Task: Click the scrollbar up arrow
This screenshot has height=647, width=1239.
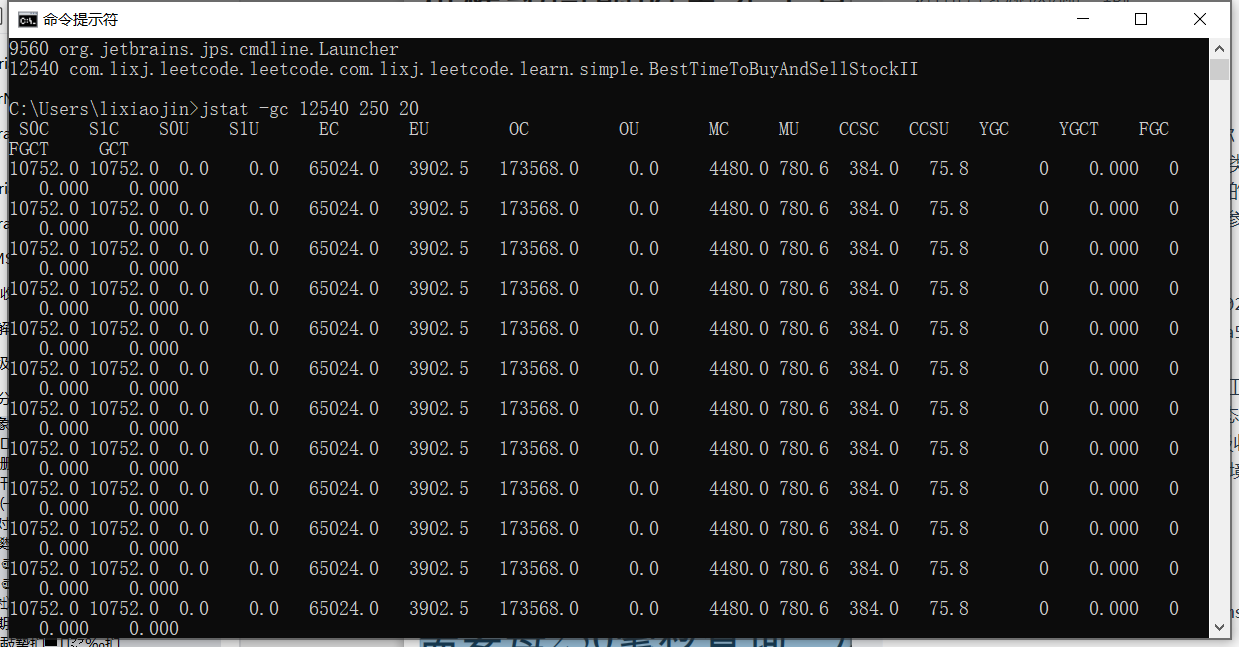Action: pos(1219,48)
